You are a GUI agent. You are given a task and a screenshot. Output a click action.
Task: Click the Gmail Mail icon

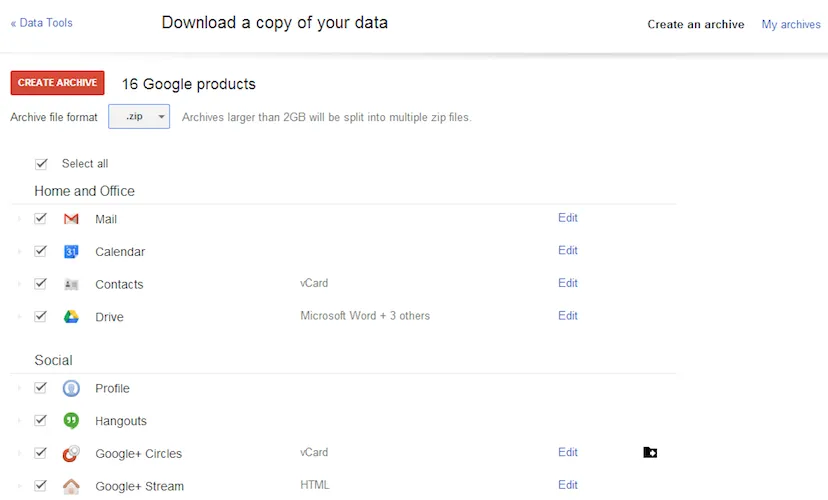[x=71, y=219]
